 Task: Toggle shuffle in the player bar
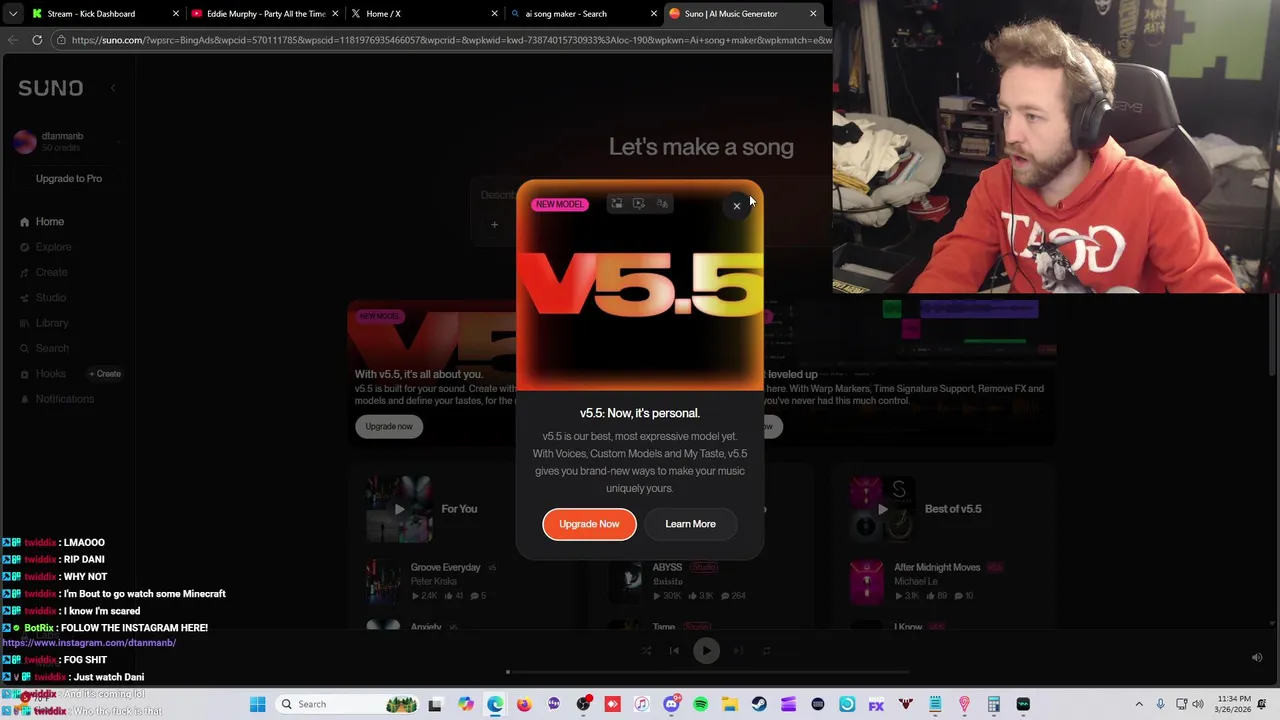(646, 651)
